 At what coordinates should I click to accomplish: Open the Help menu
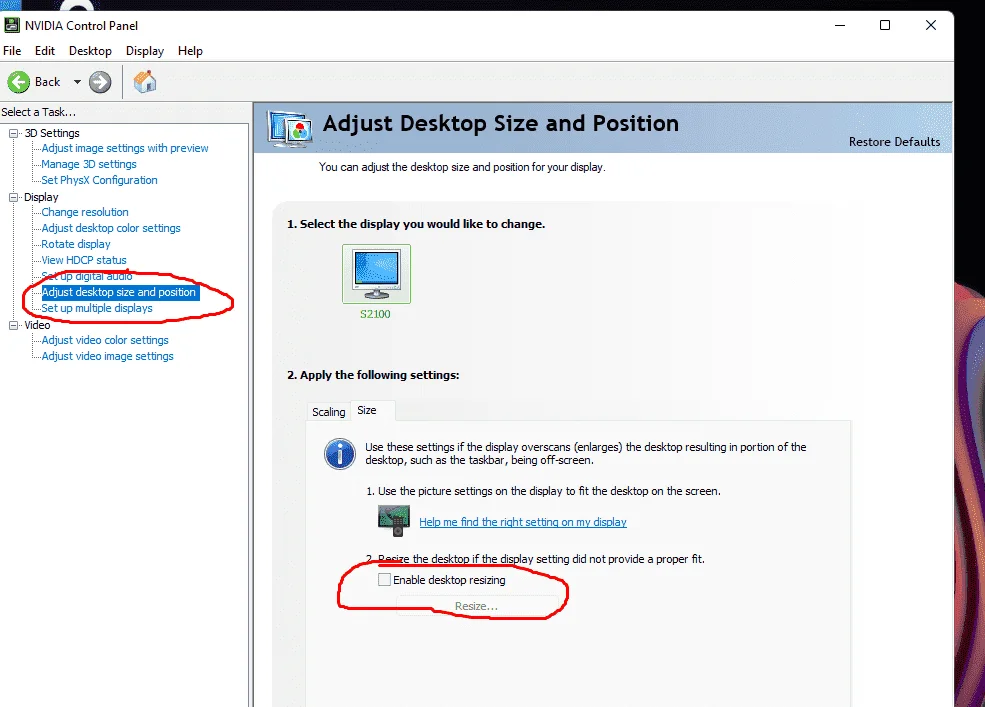click(190, 51)
